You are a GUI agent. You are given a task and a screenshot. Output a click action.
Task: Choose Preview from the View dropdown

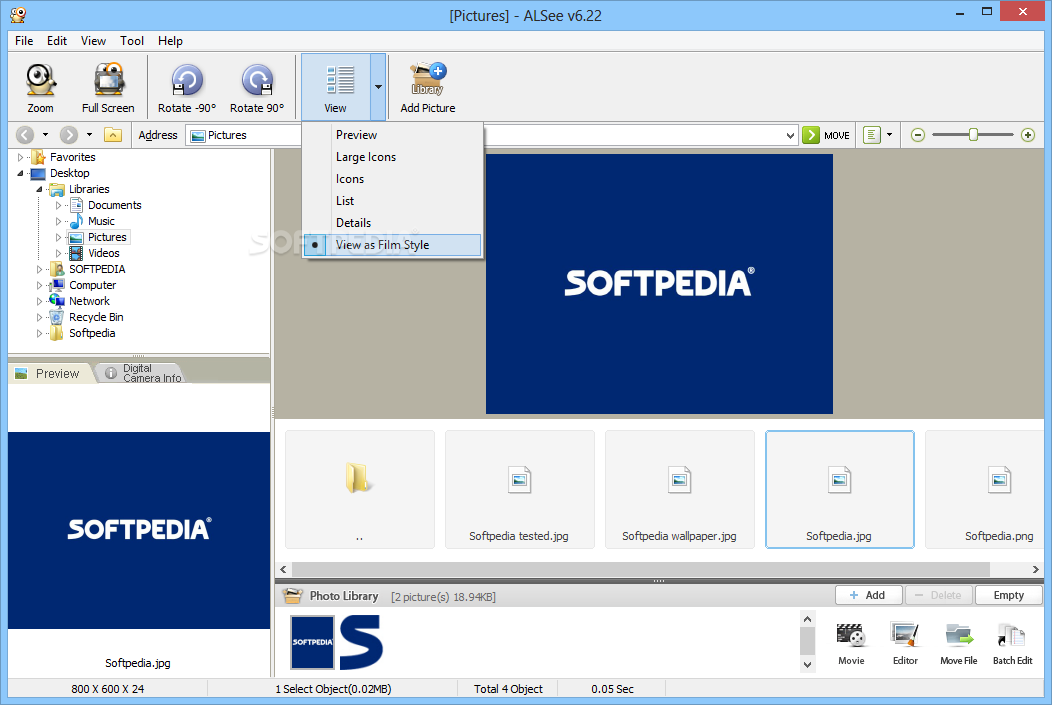point(392,135)
